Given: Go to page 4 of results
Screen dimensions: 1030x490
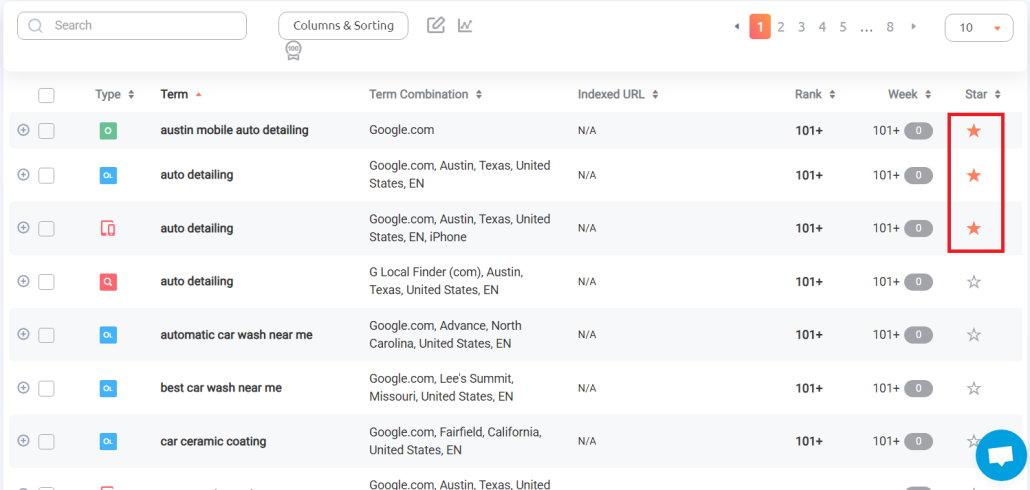Looking at the screenshot, I should pos(822,27).
